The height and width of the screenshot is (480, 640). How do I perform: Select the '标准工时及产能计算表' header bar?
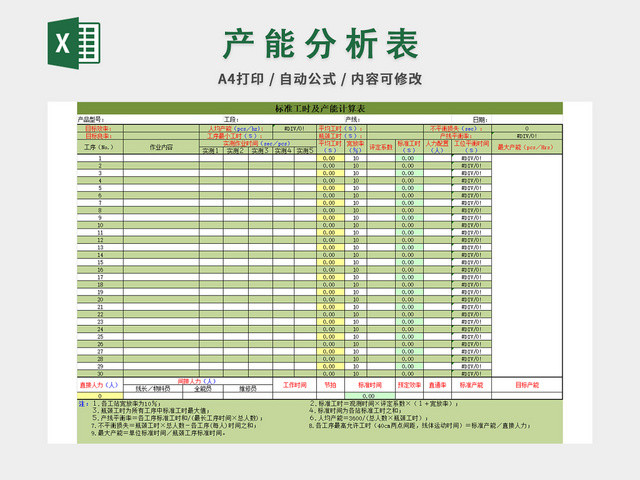point(320,108)
